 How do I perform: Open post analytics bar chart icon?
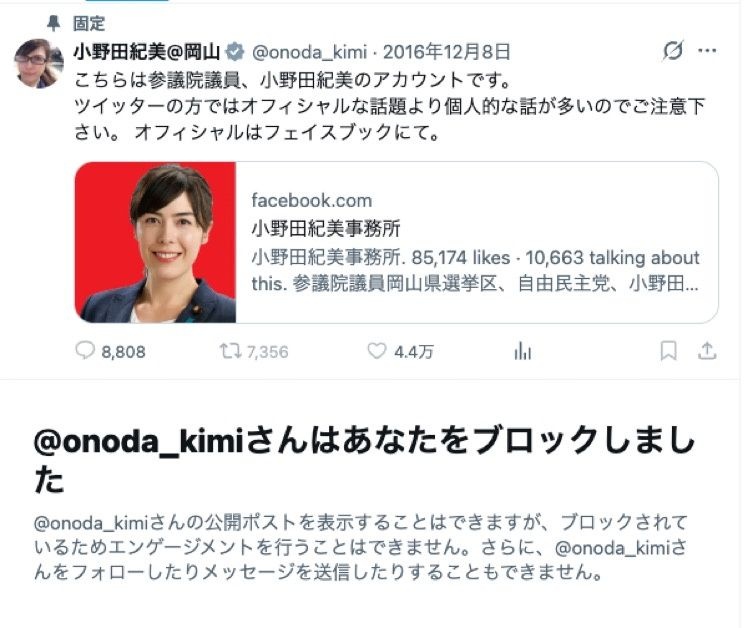523,352
